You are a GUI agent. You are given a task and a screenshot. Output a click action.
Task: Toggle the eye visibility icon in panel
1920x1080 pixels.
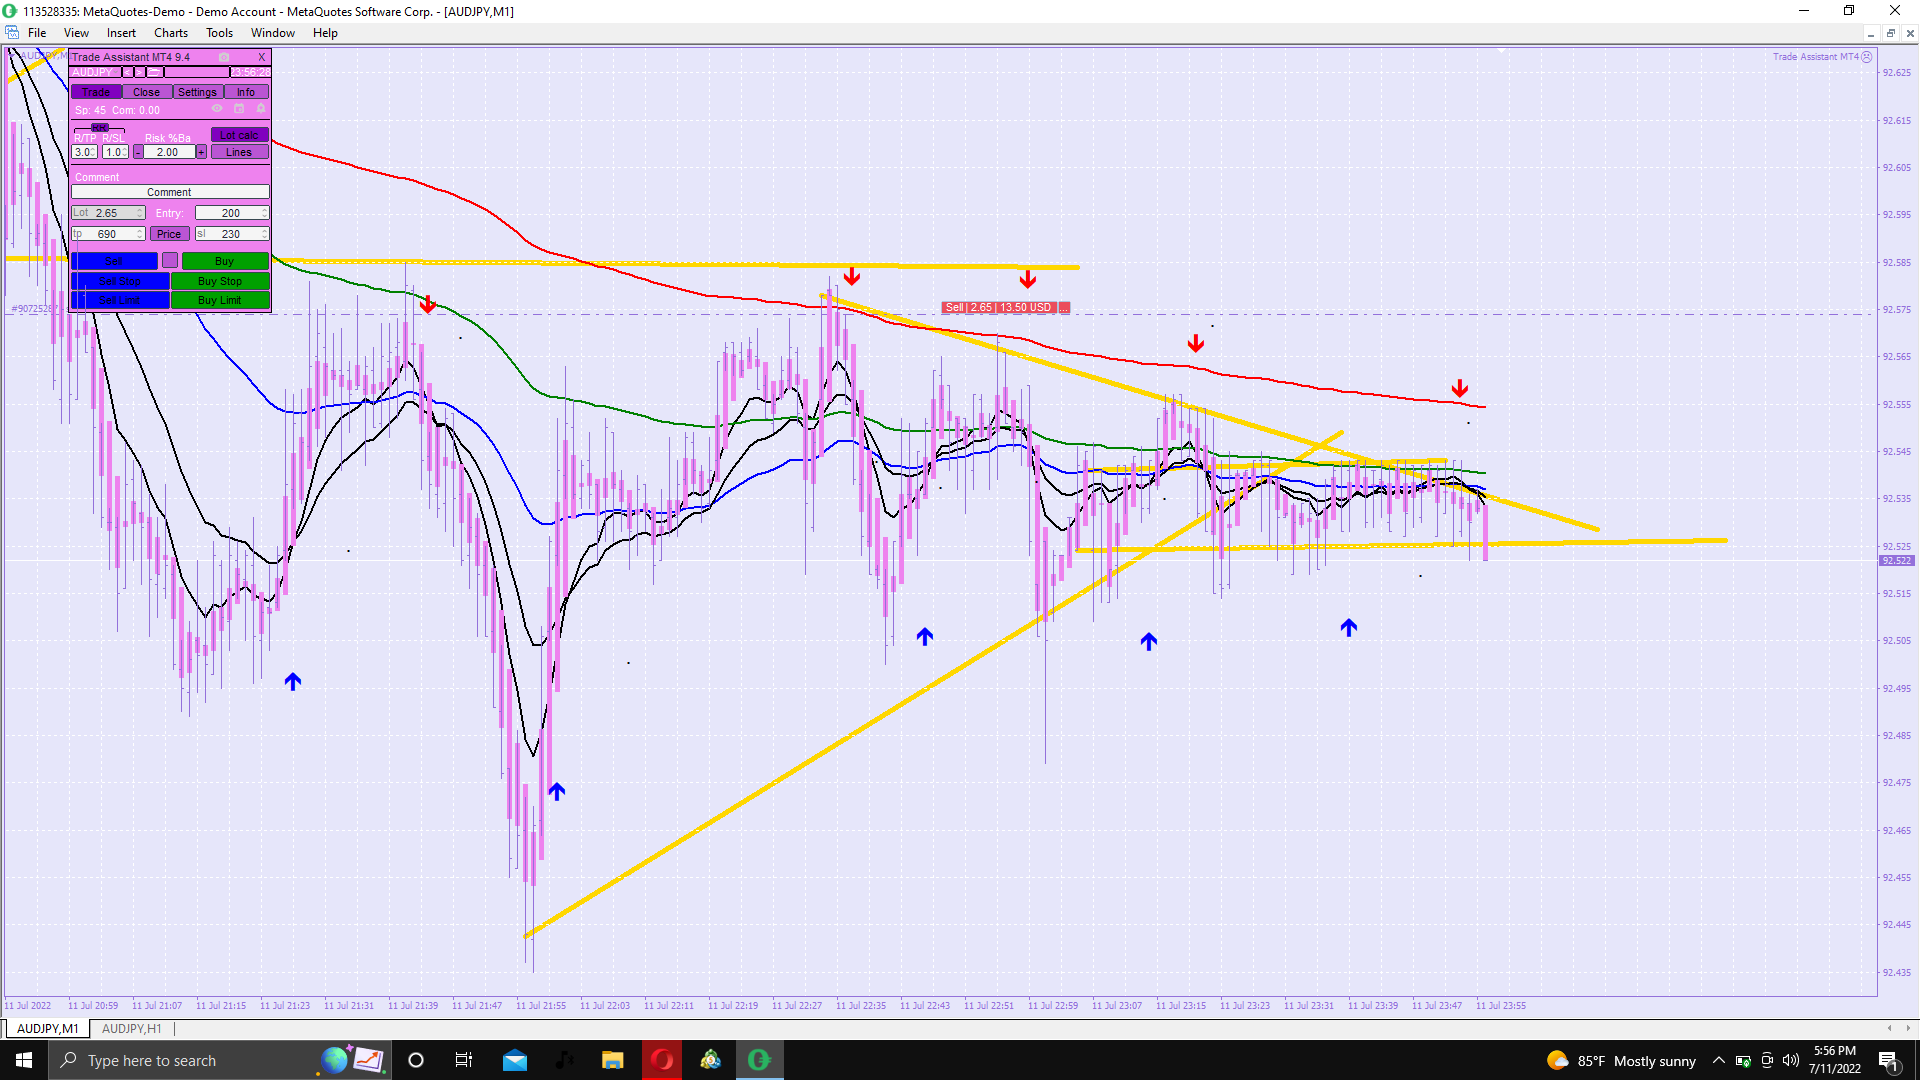pos(217,108)
